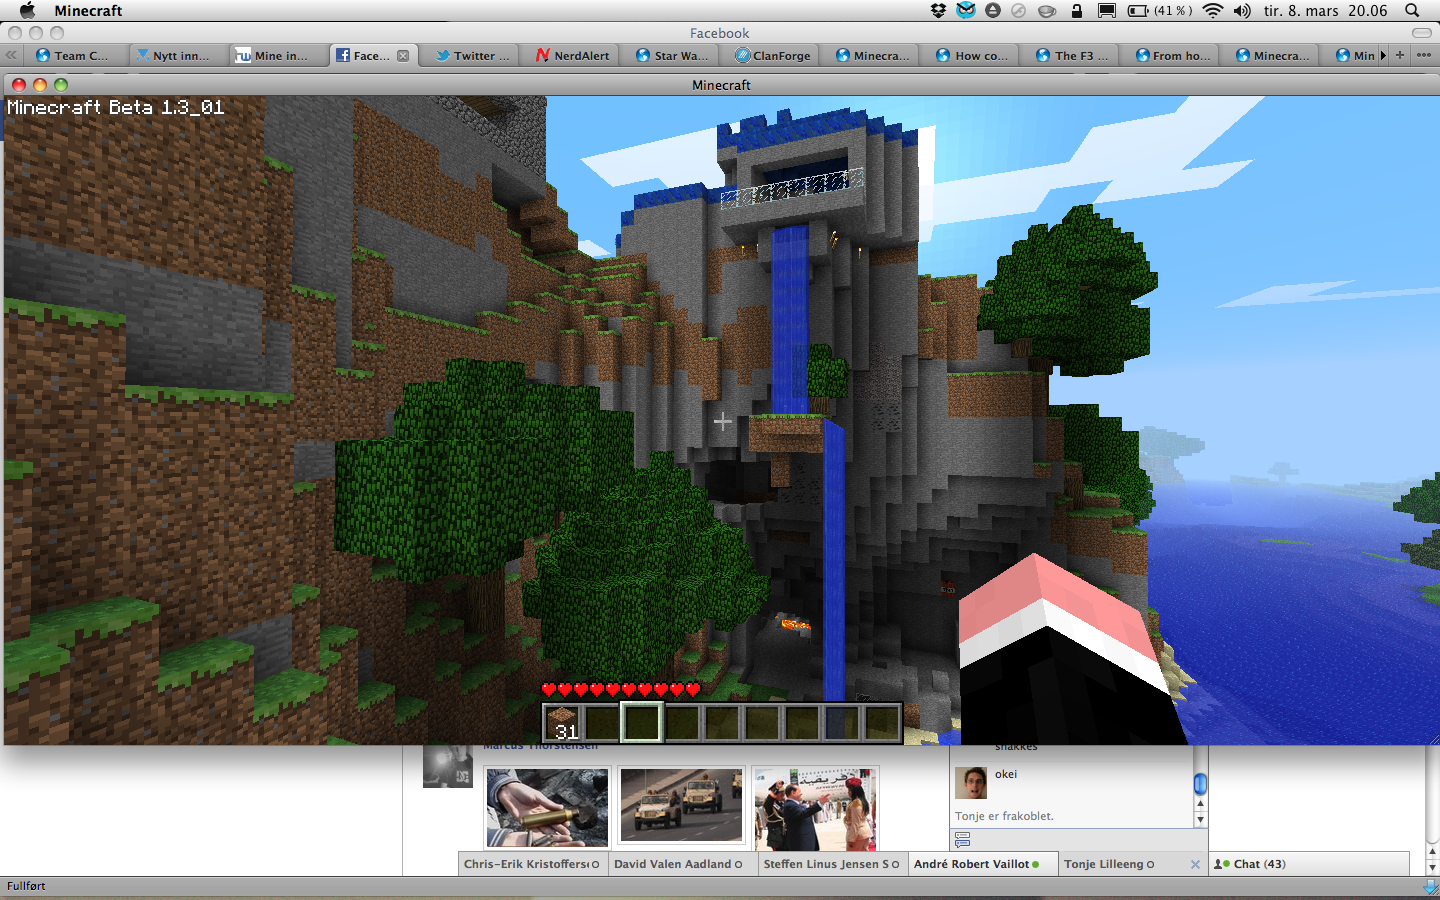Close the Facebook browser tab

403,56
